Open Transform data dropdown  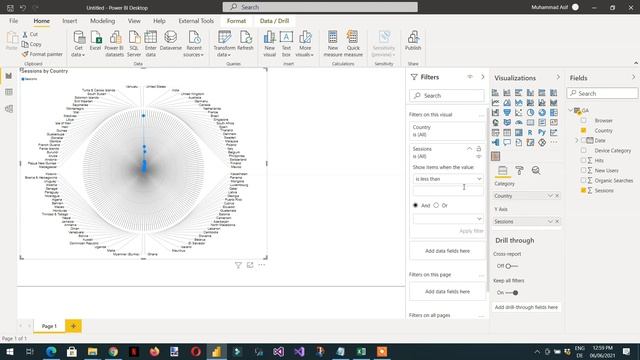click(x=224, y=44)
